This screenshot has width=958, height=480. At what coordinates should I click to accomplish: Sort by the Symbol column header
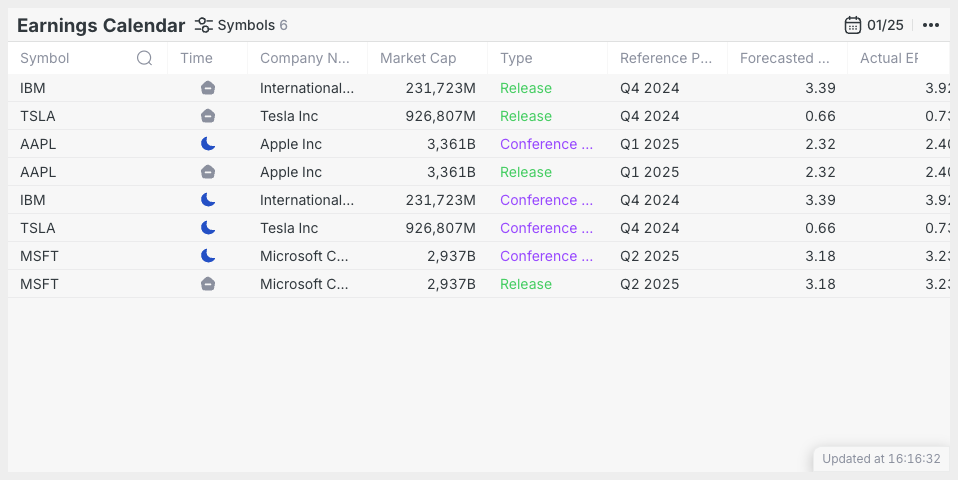45,58
